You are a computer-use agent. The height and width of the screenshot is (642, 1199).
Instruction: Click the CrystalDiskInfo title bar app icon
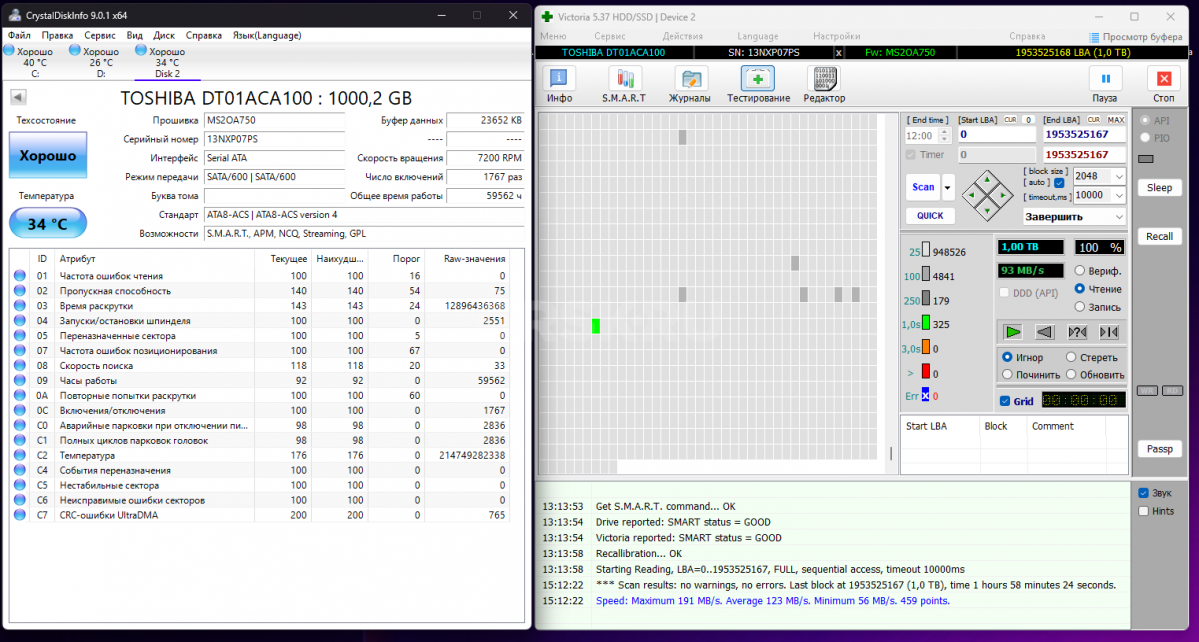[14, 15]
